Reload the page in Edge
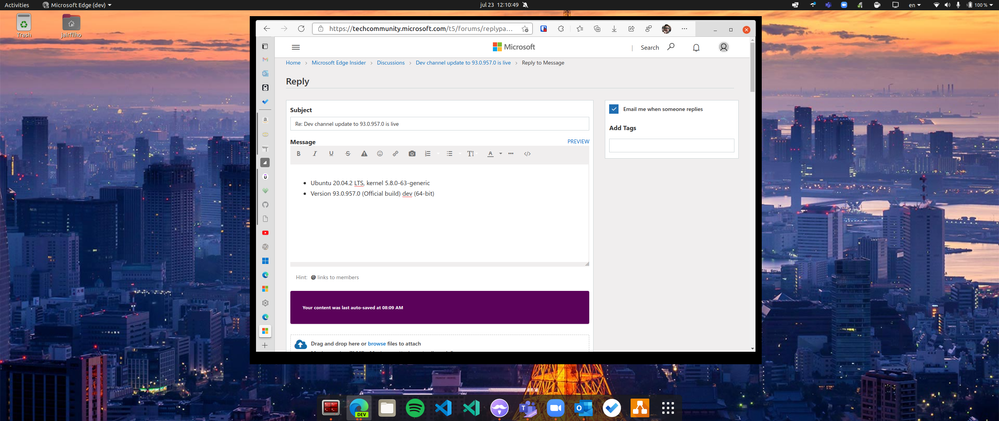 click(x=301, y=29)
